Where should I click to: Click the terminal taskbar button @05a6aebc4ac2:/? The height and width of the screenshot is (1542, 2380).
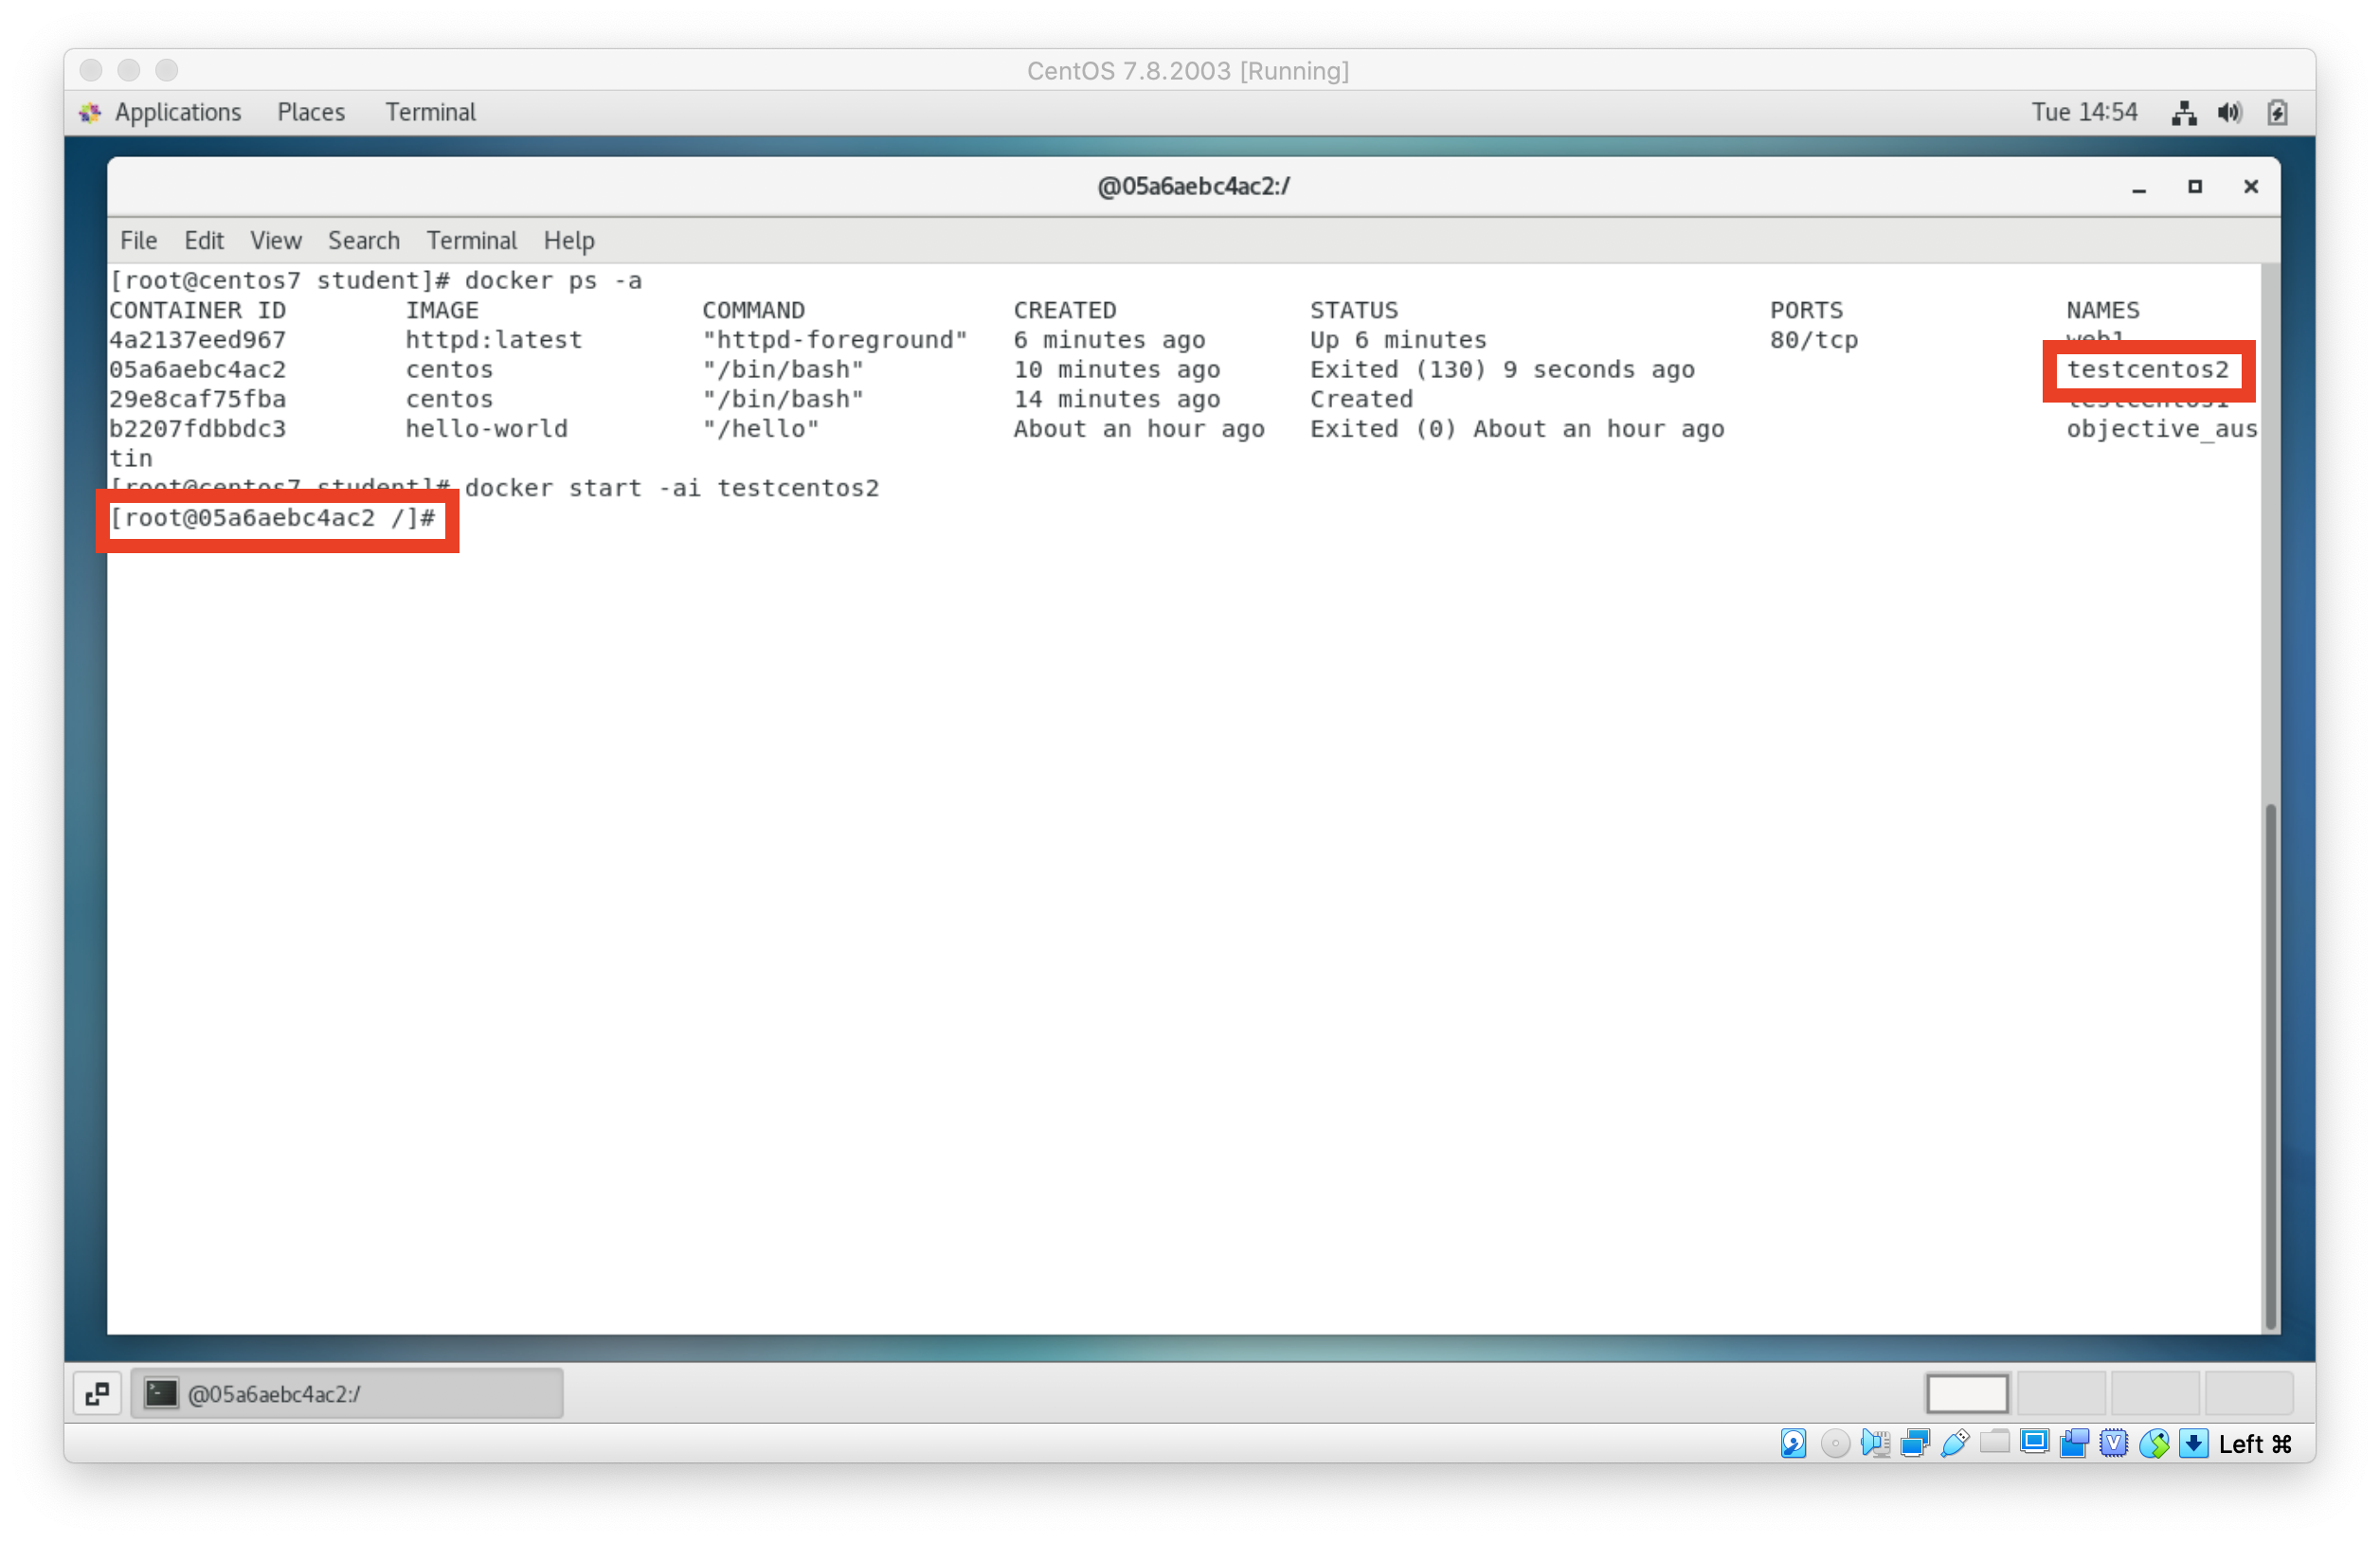tap(347, 1393)
